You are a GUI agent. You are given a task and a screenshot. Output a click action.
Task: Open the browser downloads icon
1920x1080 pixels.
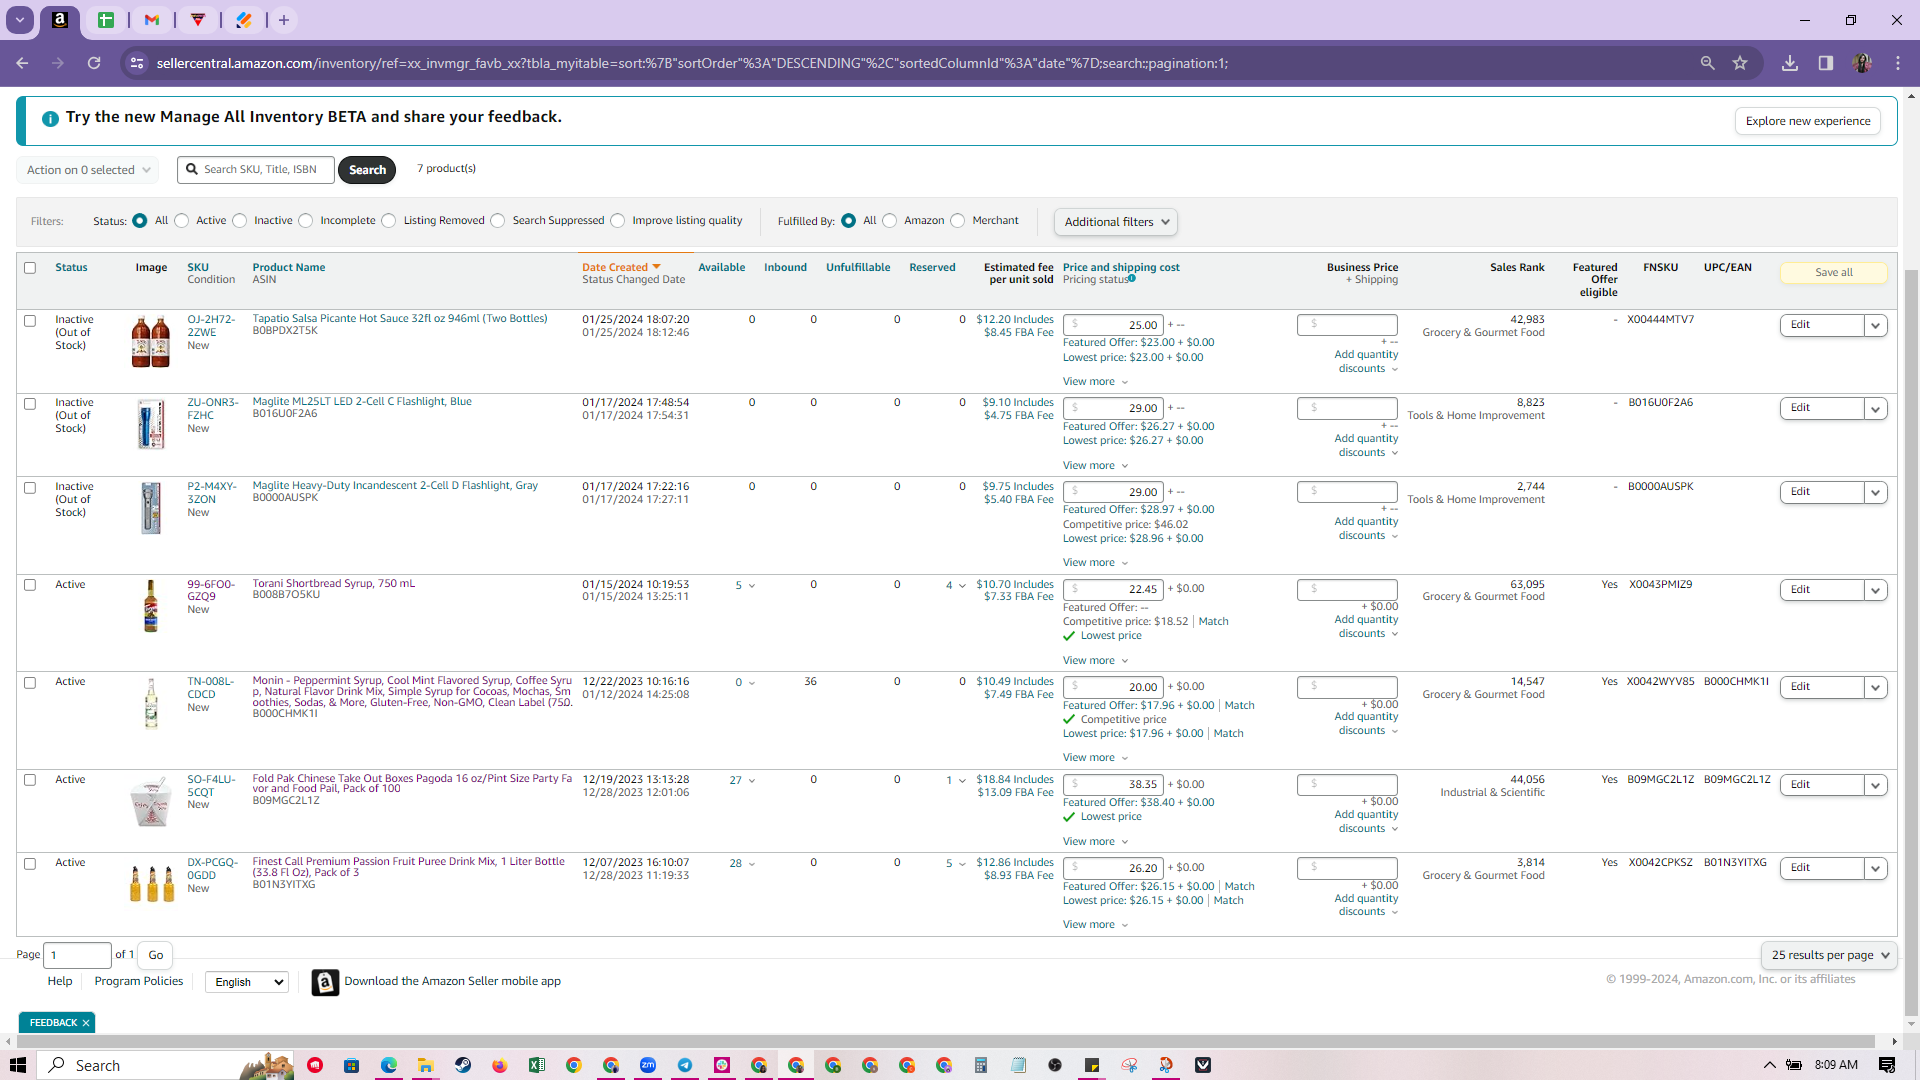[x=1790, y=63]
